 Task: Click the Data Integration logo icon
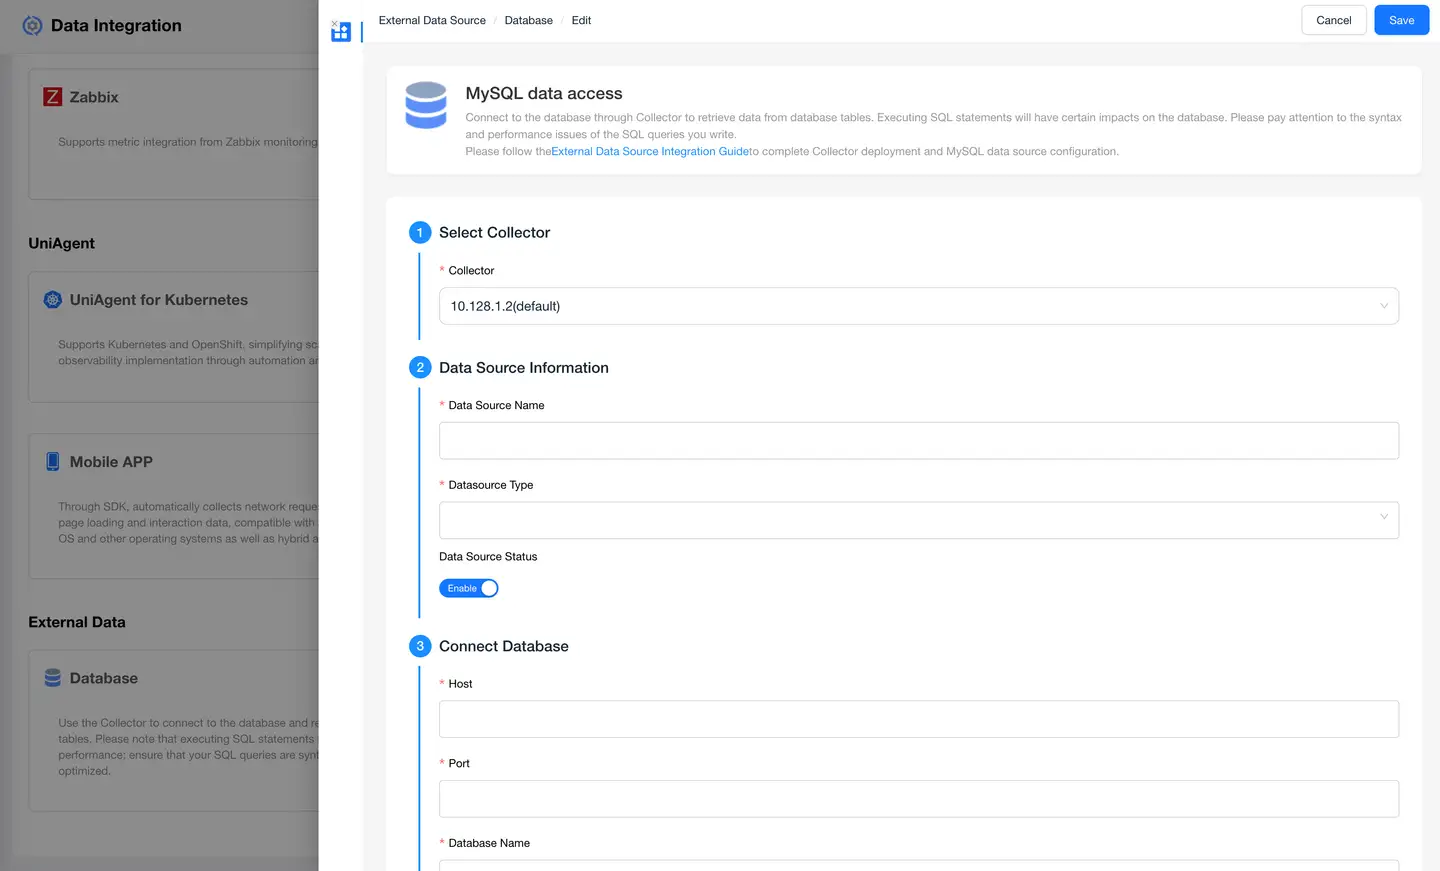(32, 26)
